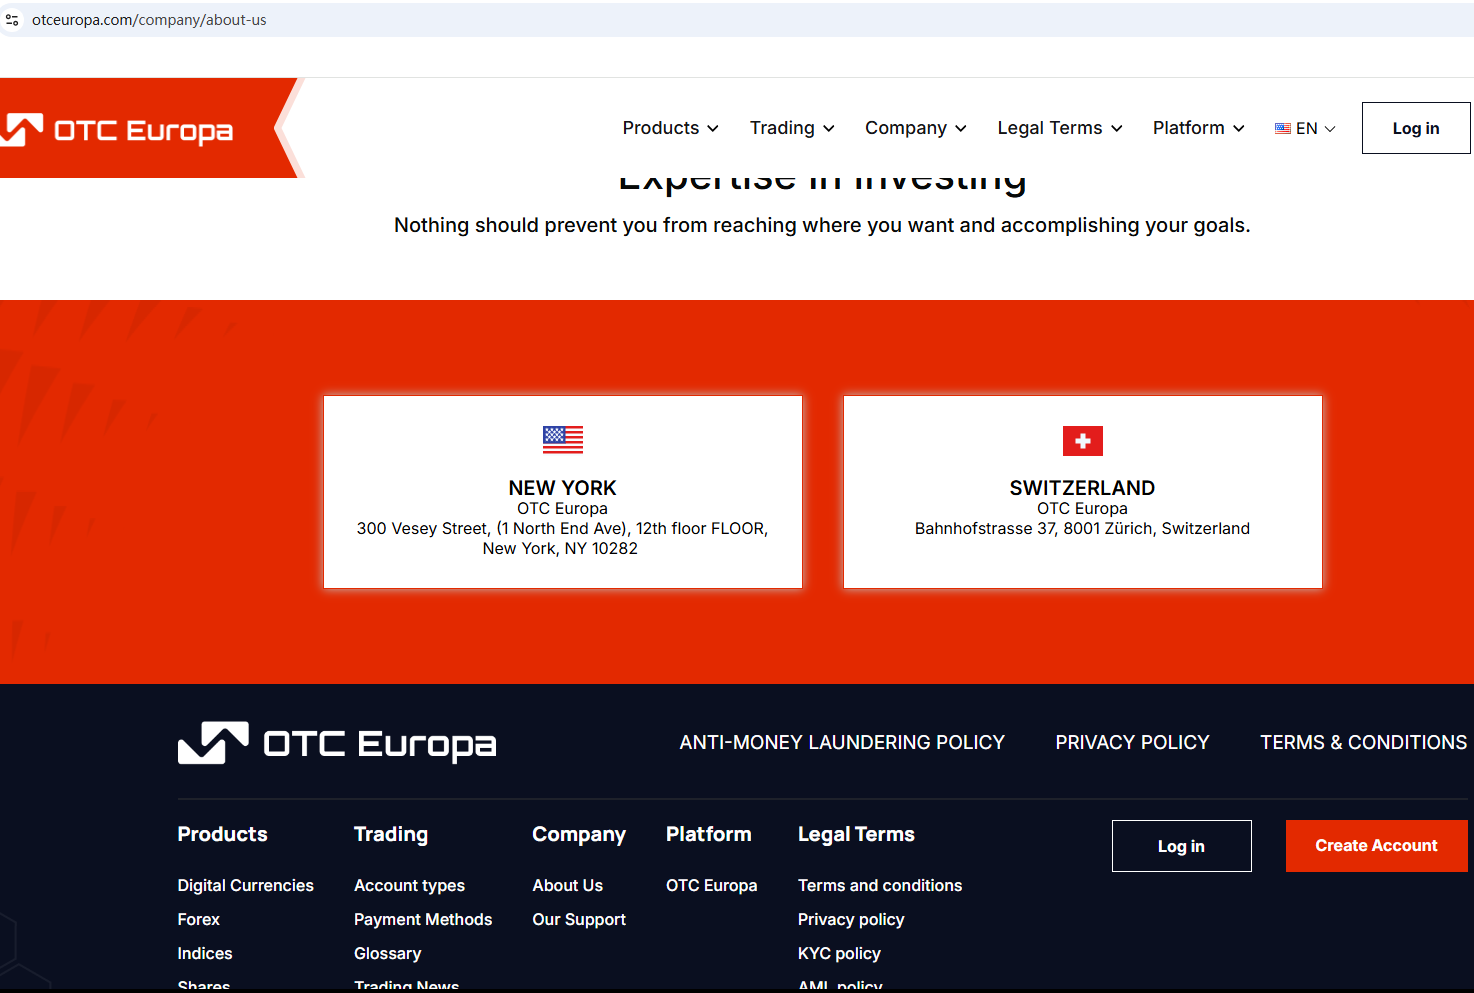
Task: Expand the Legal Terms dropdown chevron
Action: 1117,129
